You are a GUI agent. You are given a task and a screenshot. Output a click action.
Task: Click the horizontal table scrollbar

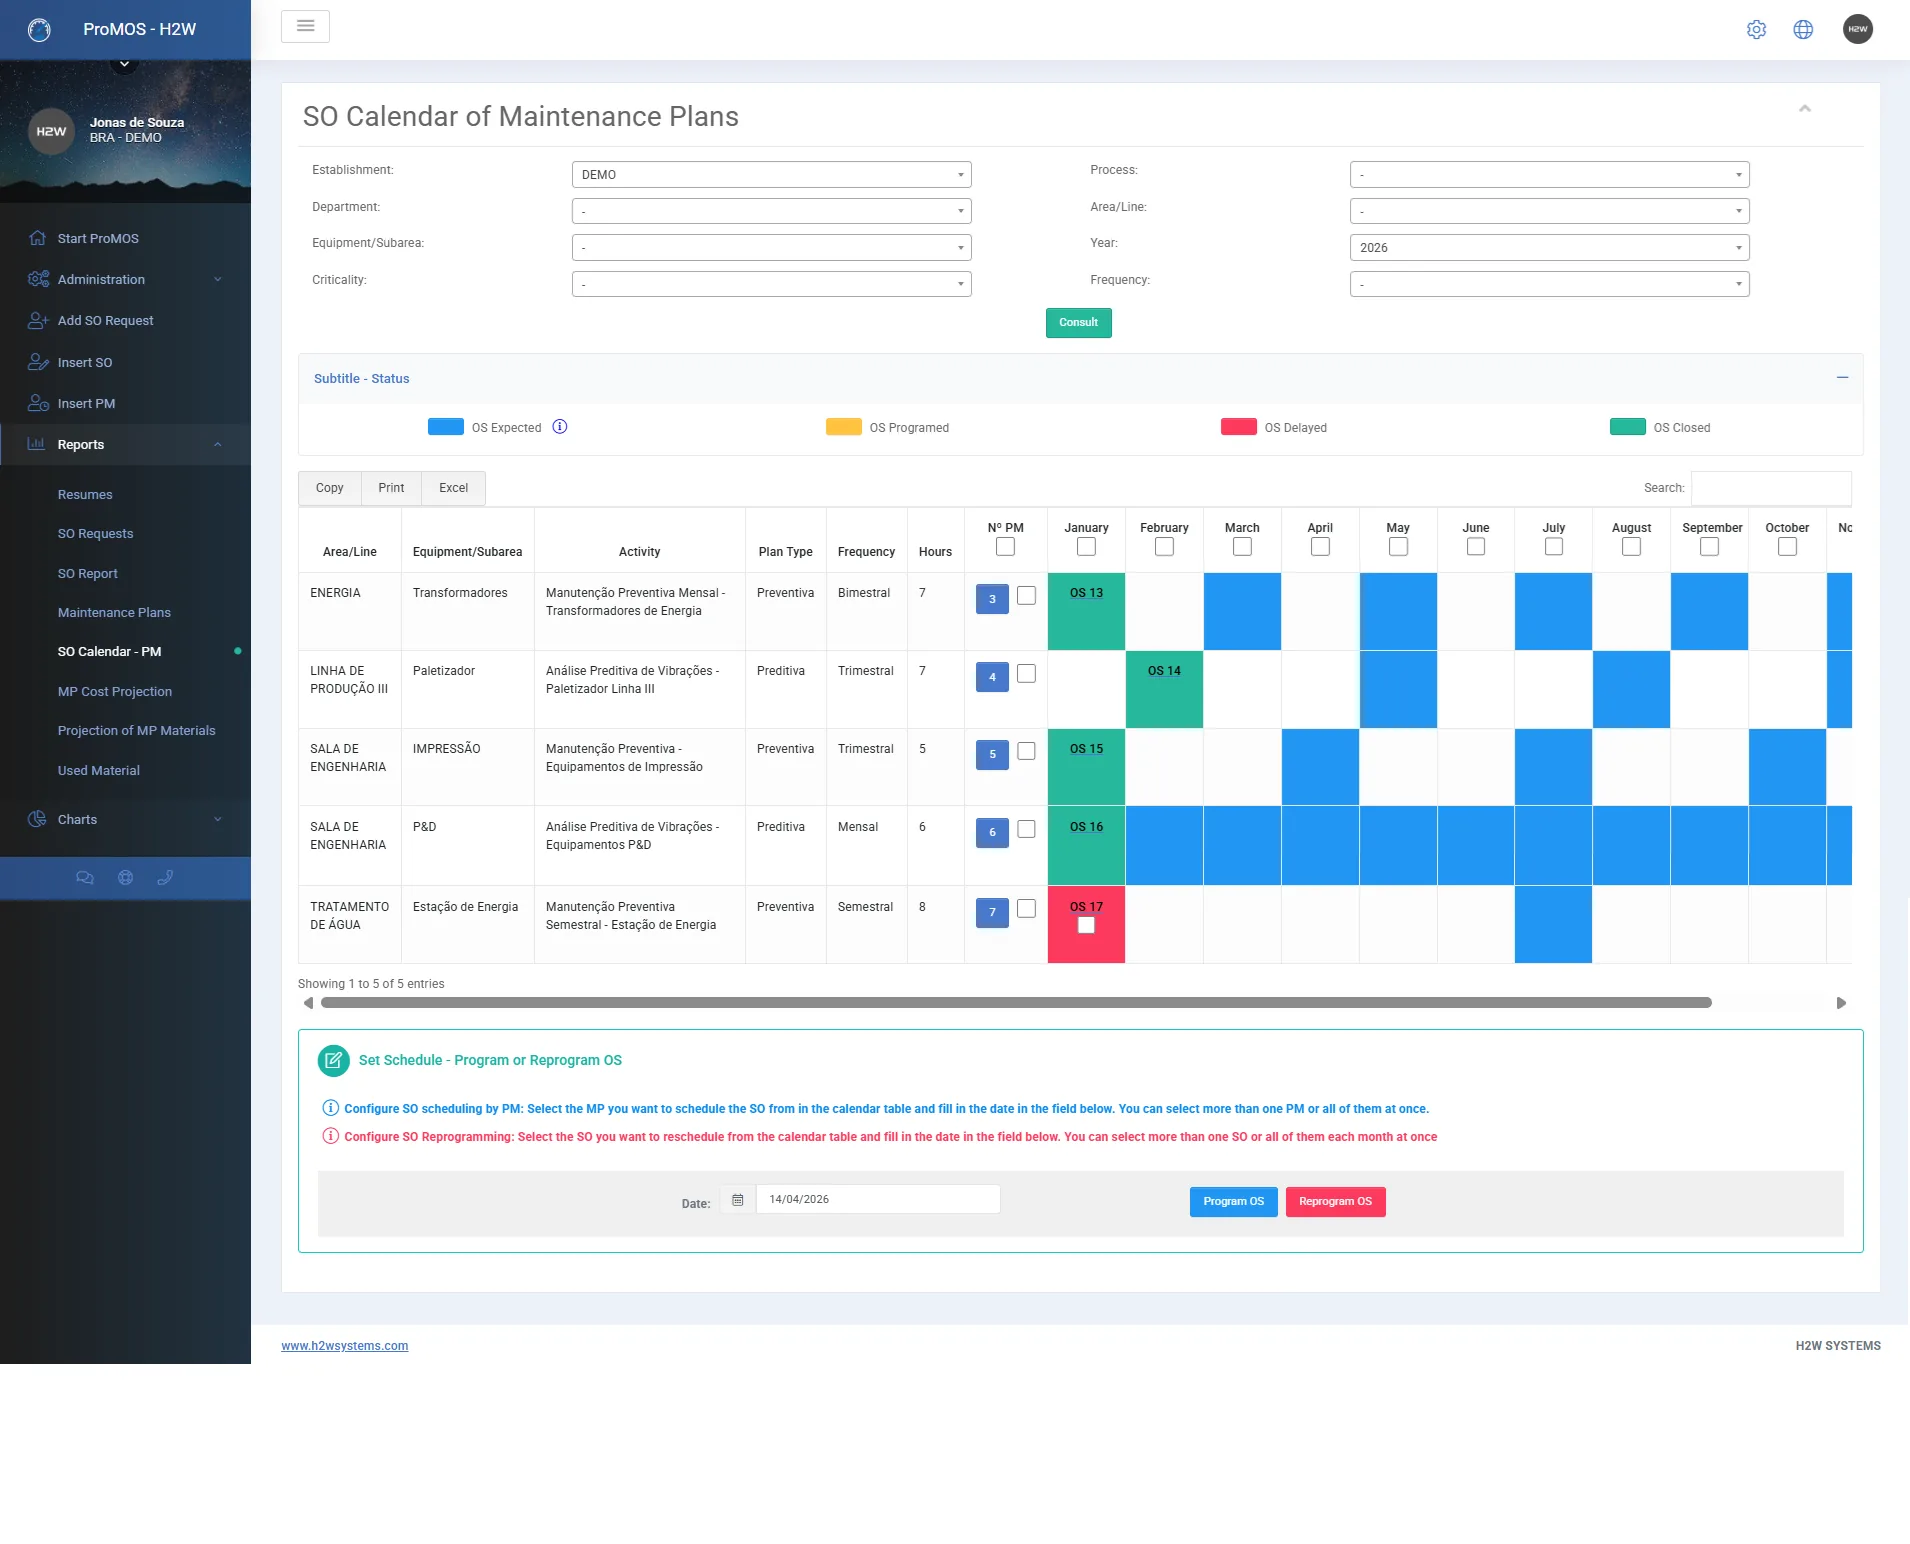tap(1016, 1003)
